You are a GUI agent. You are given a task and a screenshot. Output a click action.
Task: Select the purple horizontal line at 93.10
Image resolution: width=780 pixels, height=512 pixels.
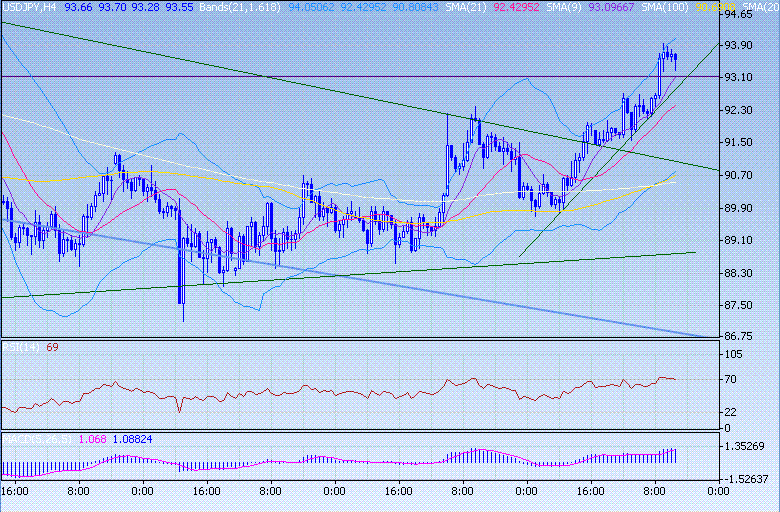pos(300,76)
